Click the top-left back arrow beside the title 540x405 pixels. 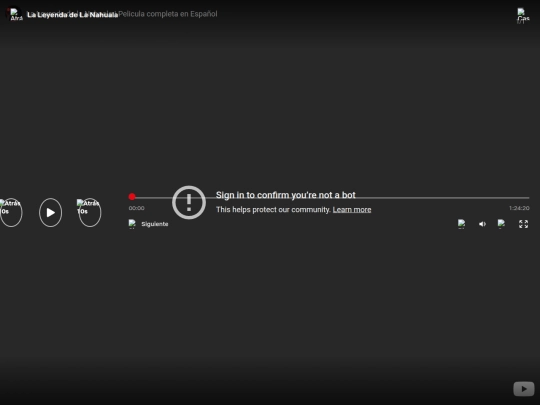click(15, 14)
